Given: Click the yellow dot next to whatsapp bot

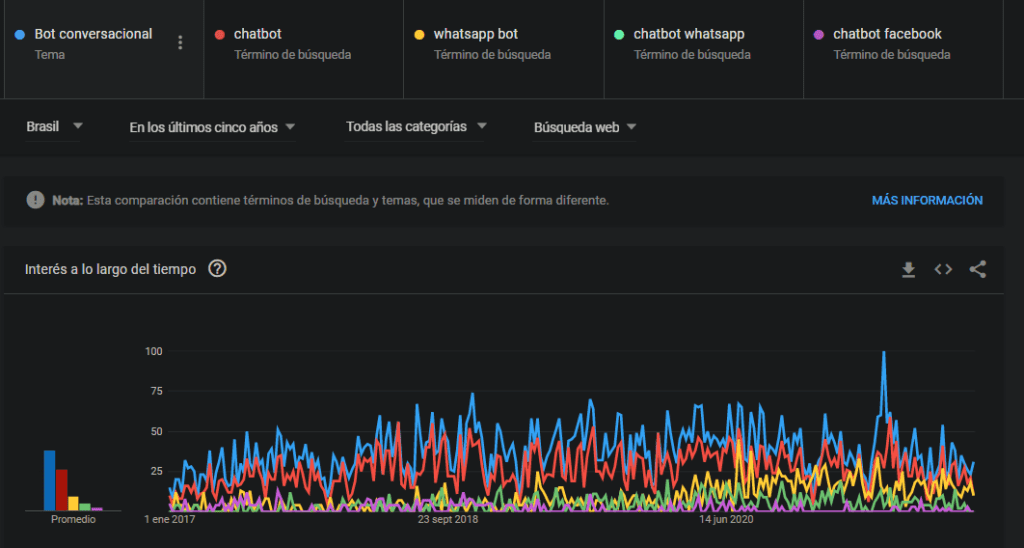Looking at the screenshot, I should tap(419, 35).
